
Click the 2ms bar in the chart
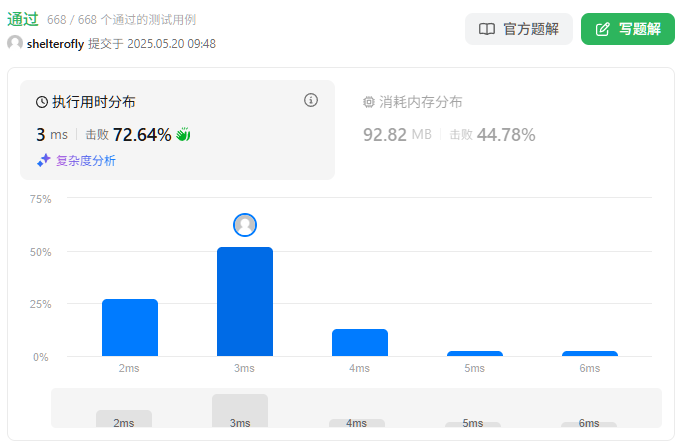tap(130, 327)
